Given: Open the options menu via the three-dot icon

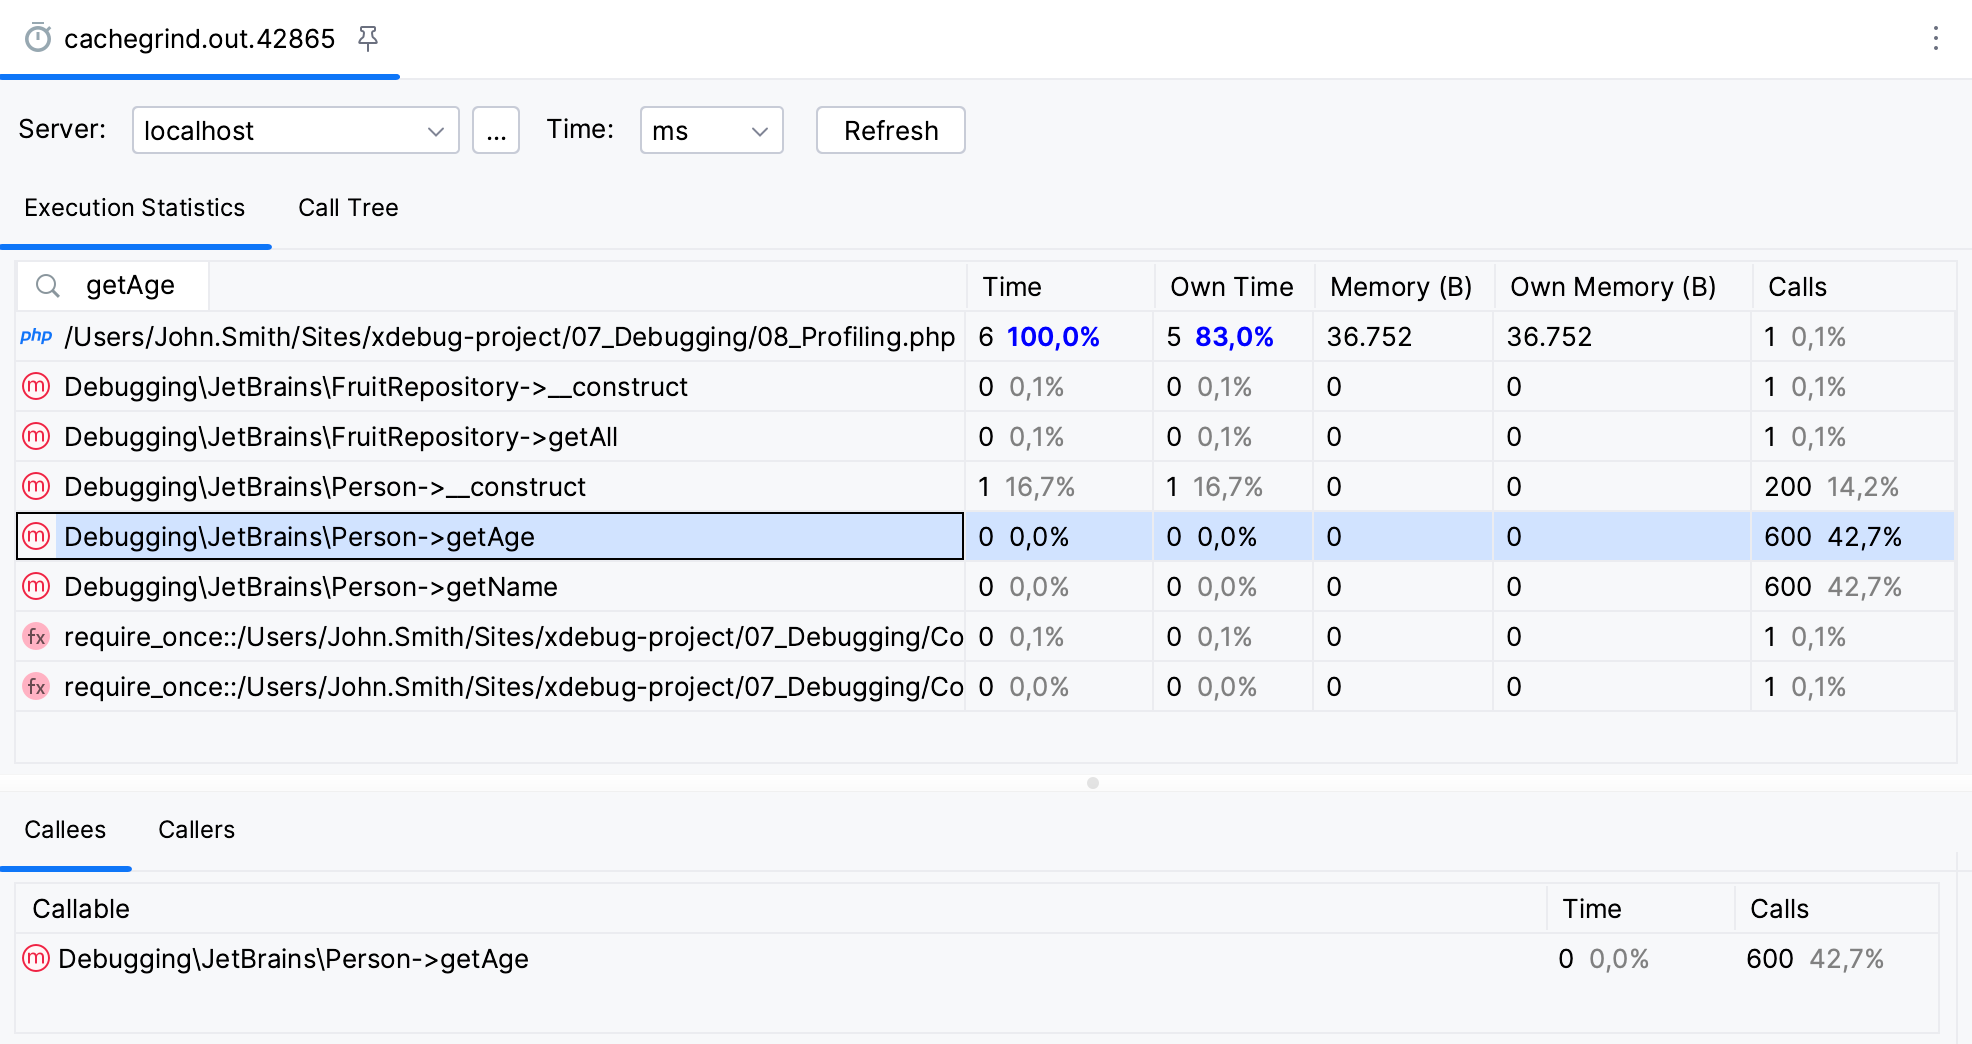Looking at the screenshot, I should (x=1936, y=38).
